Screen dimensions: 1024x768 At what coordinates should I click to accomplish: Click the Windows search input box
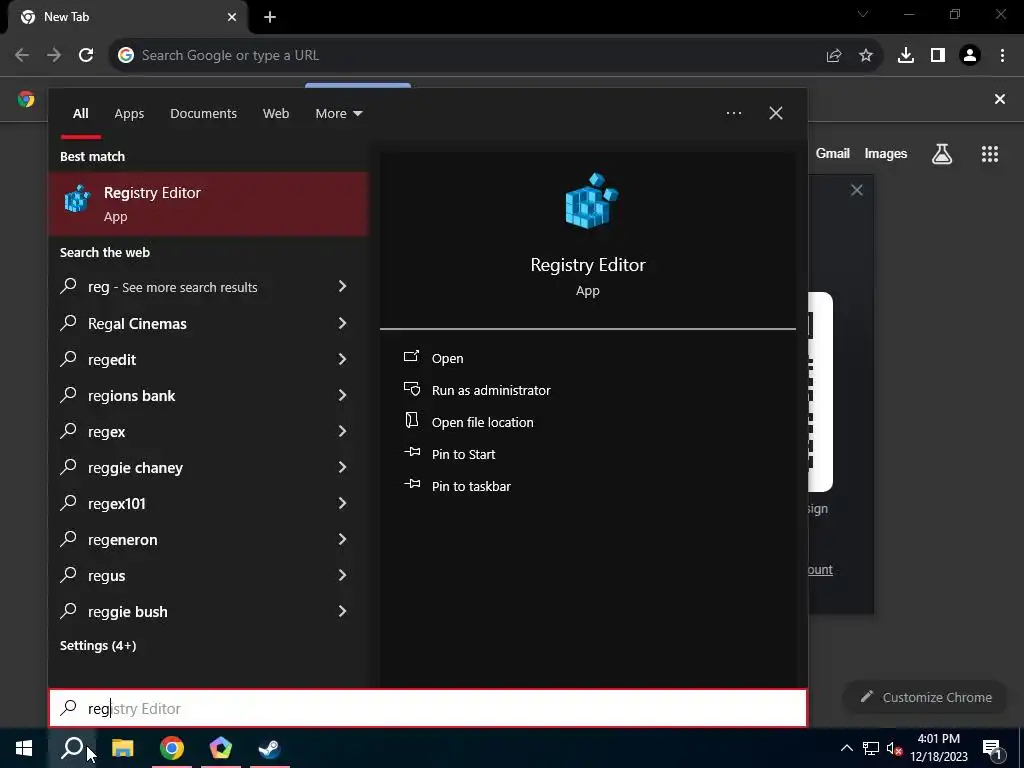[428, 709]
